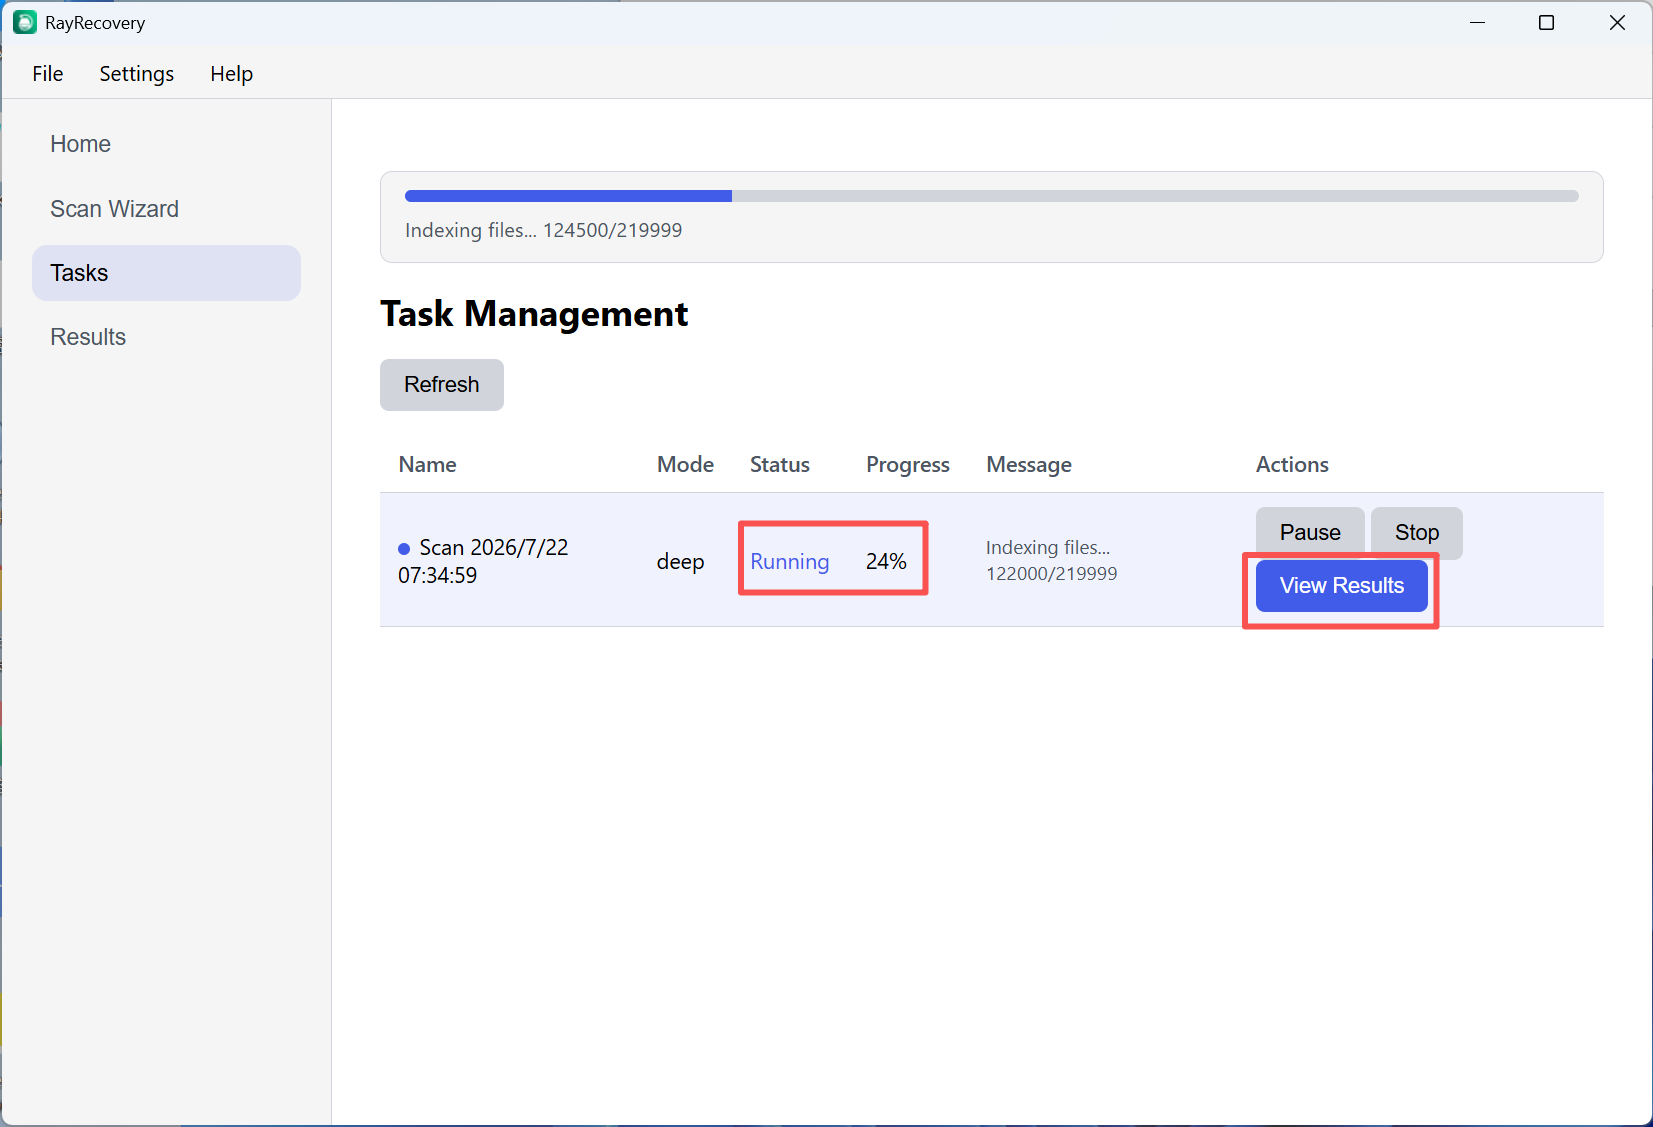This screenshot has width=1653, height=1127.
Task: Select the 'Scan 2026/7/22 07:34:59' task name
Action: [483, 561]
